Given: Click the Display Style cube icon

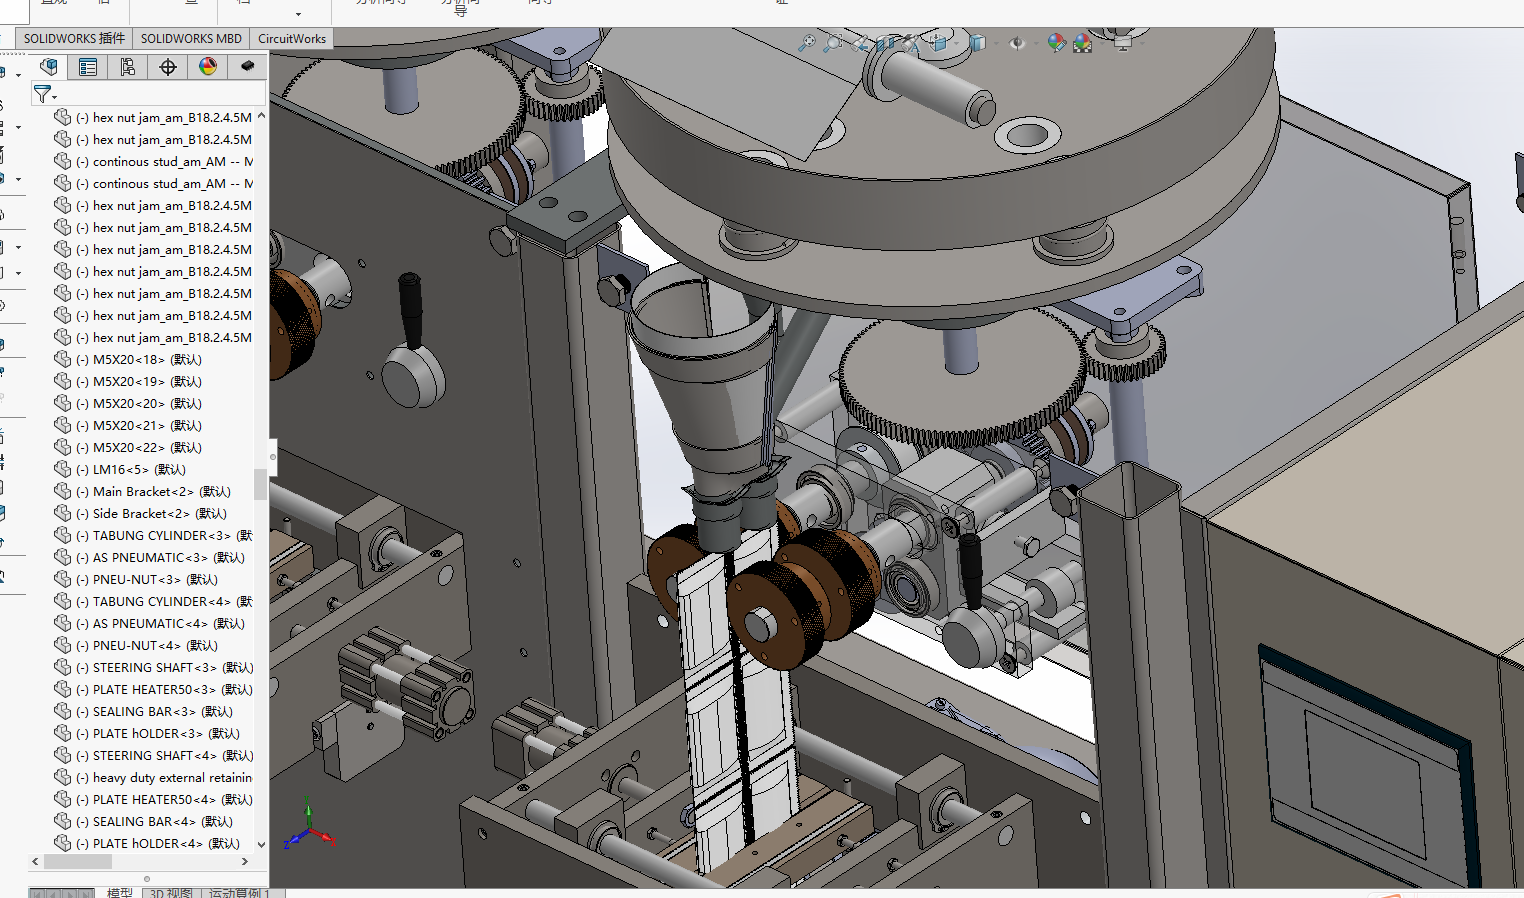Looking at the screenshot, I should pyautogui.click(x=978, y=43).
